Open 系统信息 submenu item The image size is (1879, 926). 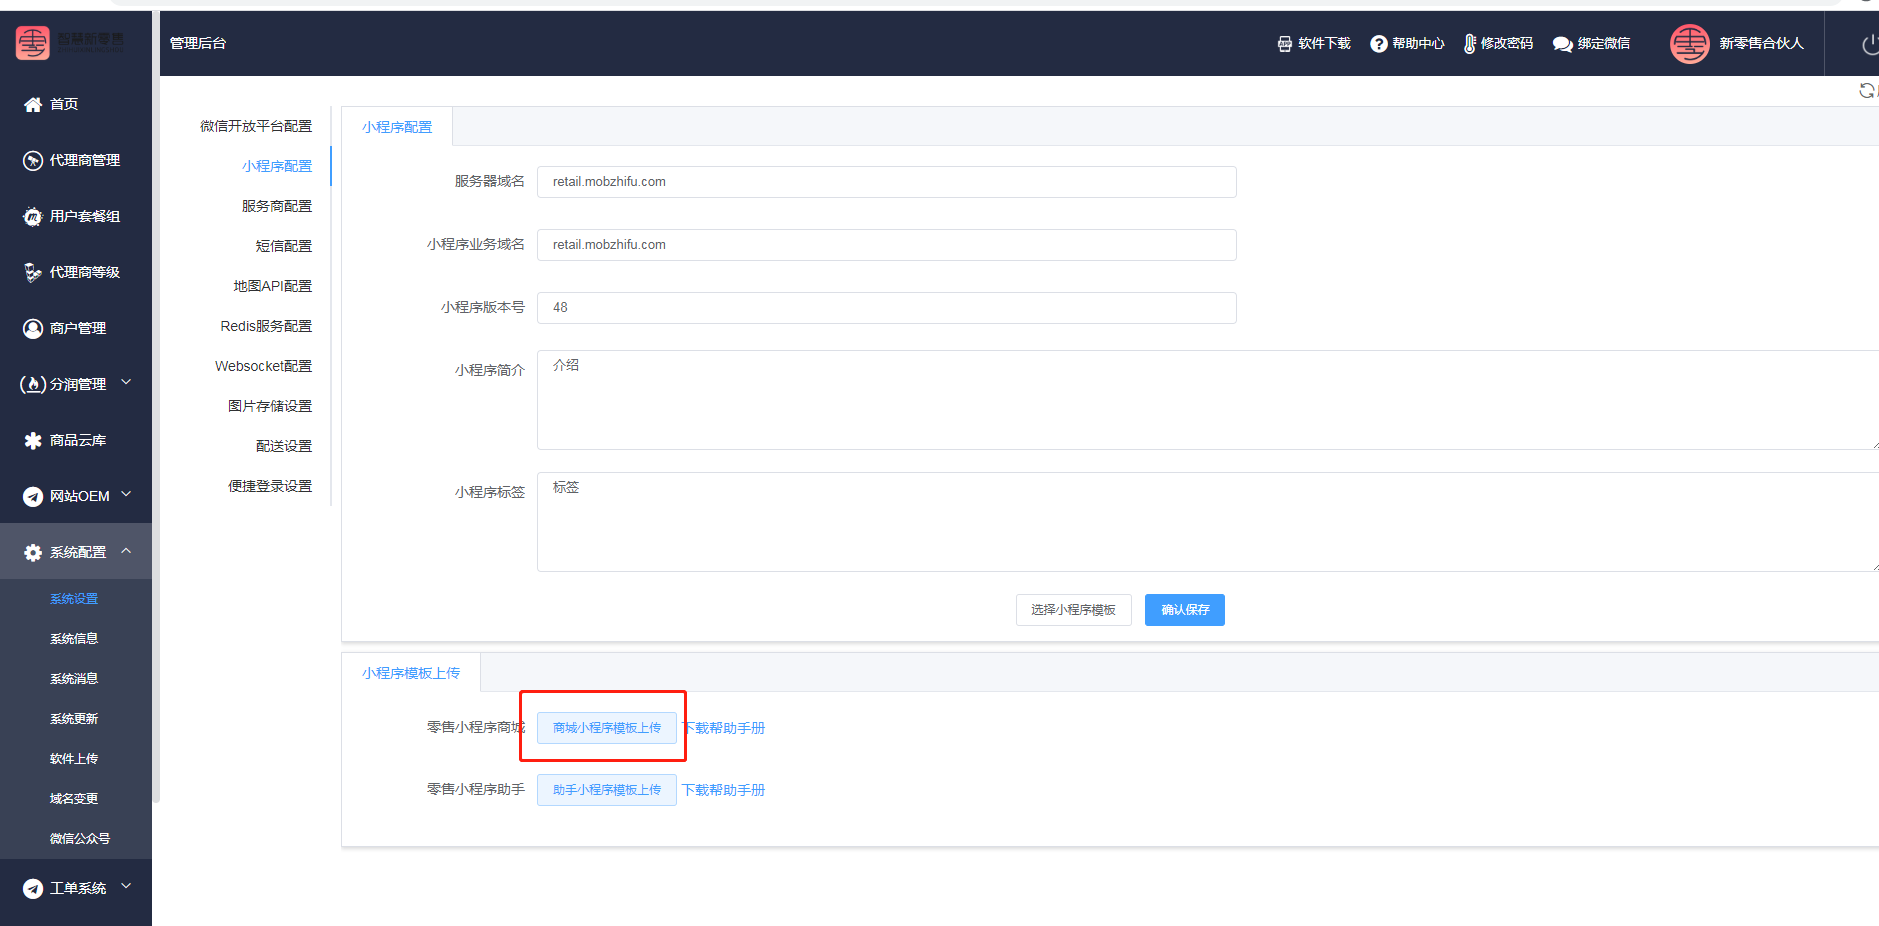click(x=74, y=639)
